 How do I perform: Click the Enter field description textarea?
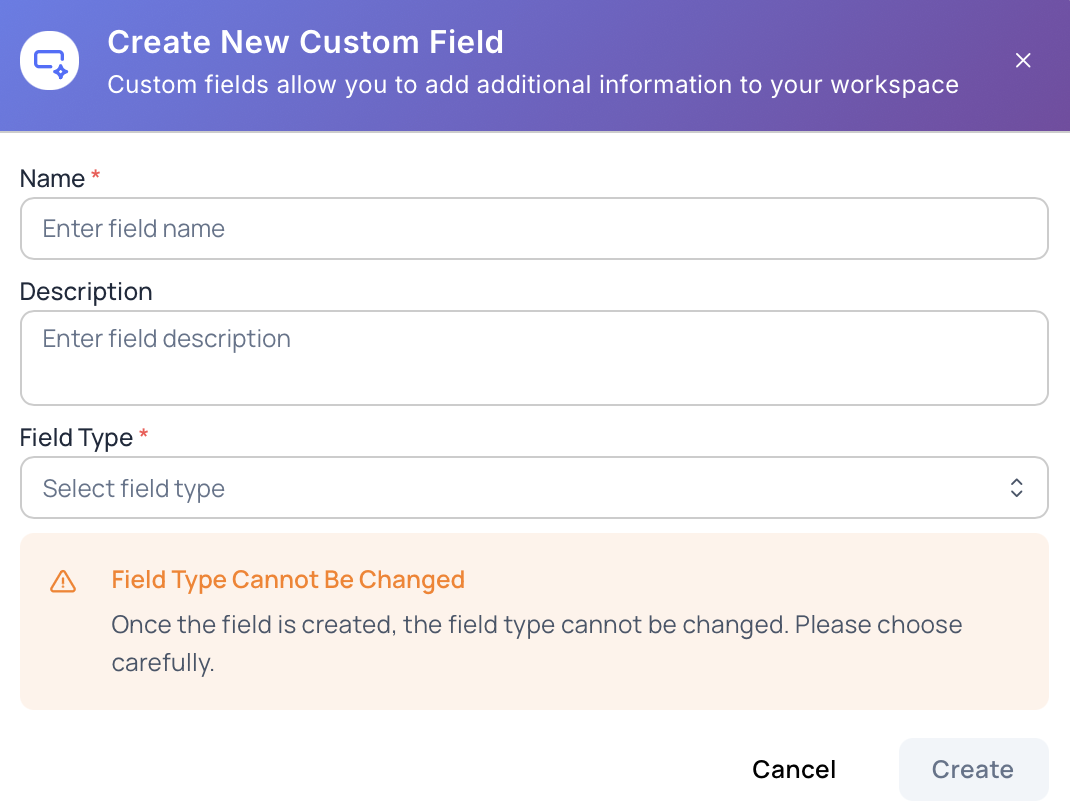pyautogui.click(x=534, y=358)
